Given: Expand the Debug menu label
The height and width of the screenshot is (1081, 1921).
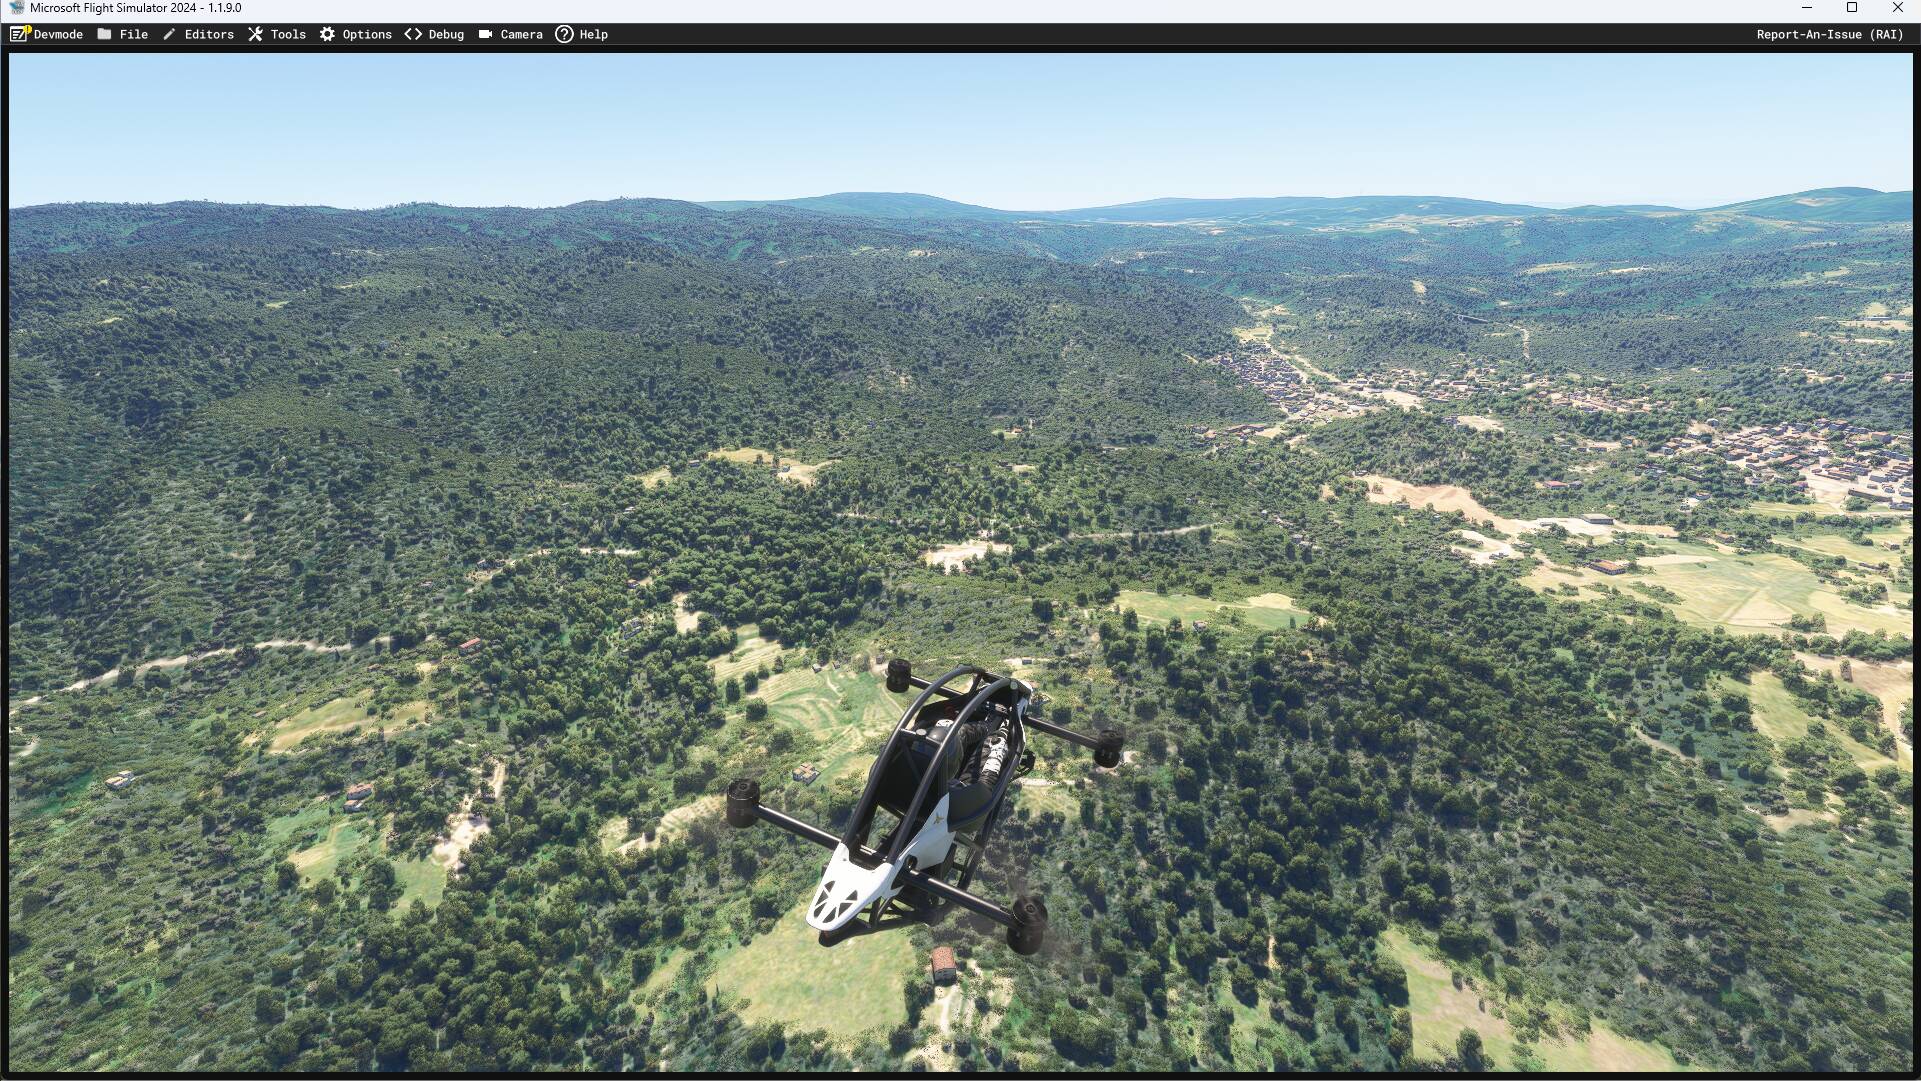Looking at the screenshot, I should pyautogui.click(x=446, y=34).
